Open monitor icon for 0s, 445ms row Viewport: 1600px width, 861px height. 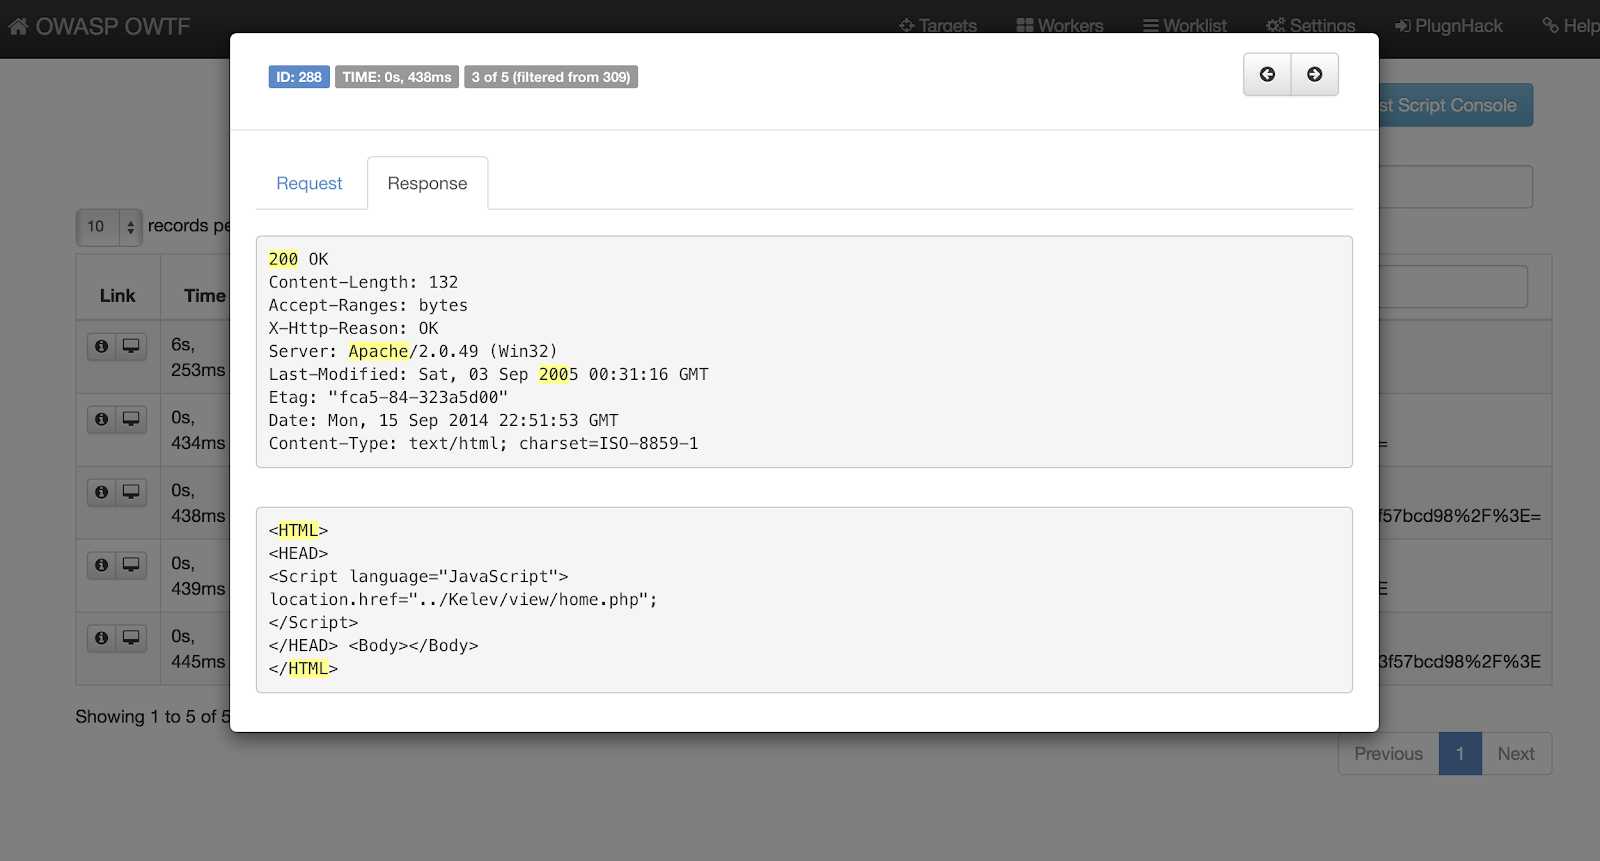pos(131,638)
